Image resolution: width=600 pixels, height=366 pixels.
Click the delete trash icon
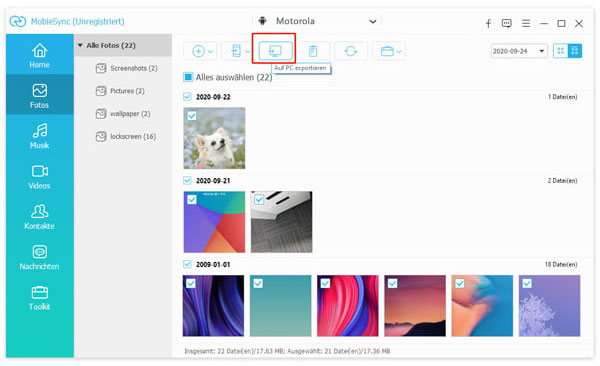(x=313, y=51)
